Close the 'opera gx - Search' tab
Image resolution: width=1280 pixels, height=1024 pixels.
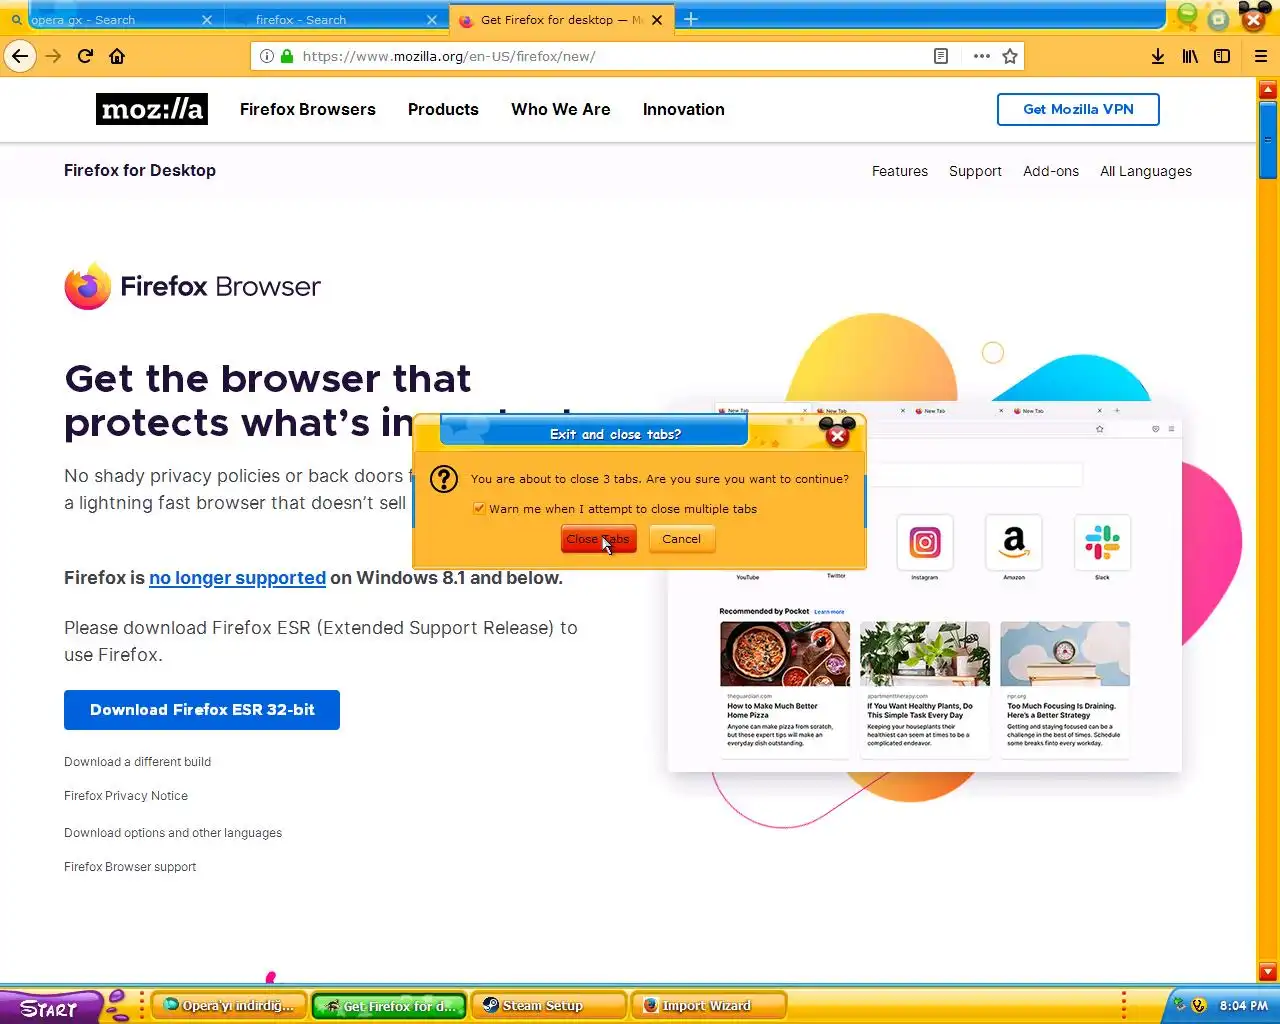[x=207, y=20]
